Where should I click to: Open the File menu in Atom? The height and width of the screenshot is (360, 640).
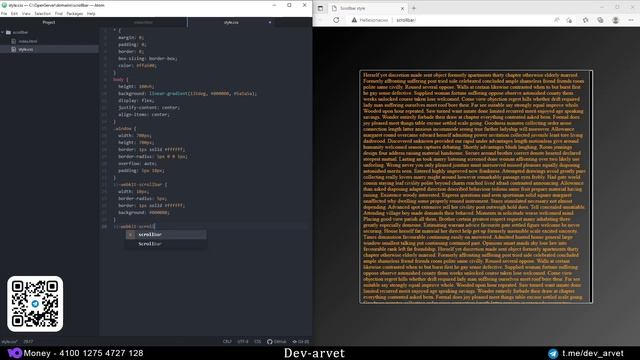[4, 13]
